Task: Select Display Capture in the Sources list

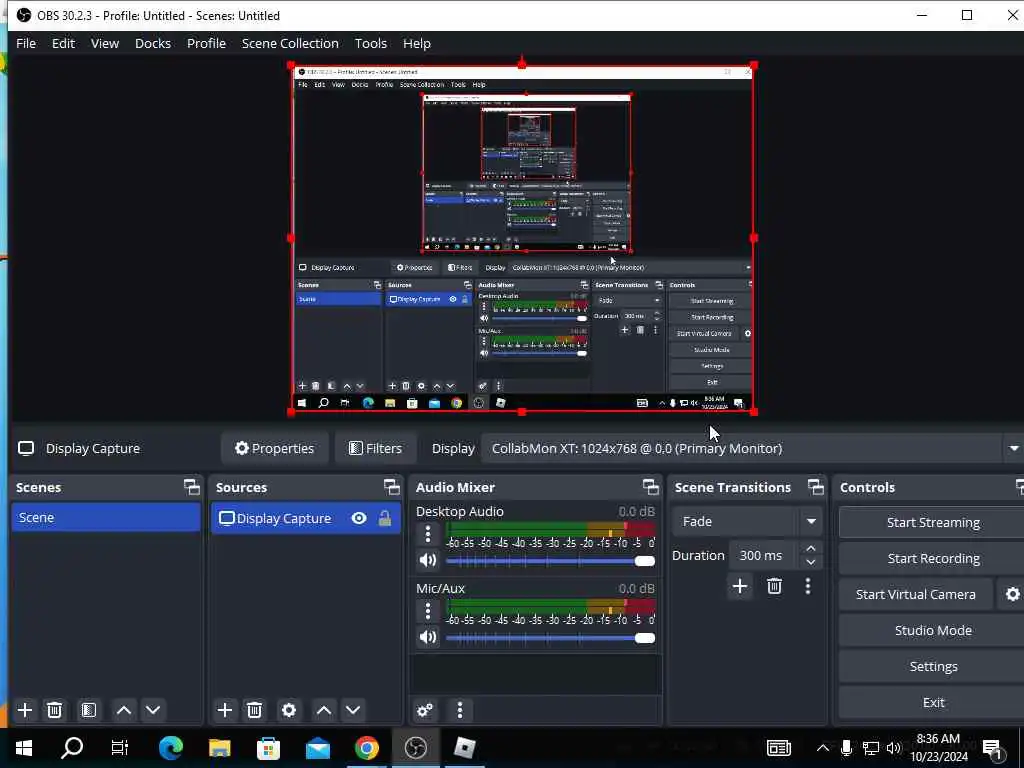Action: coord(306,519)
